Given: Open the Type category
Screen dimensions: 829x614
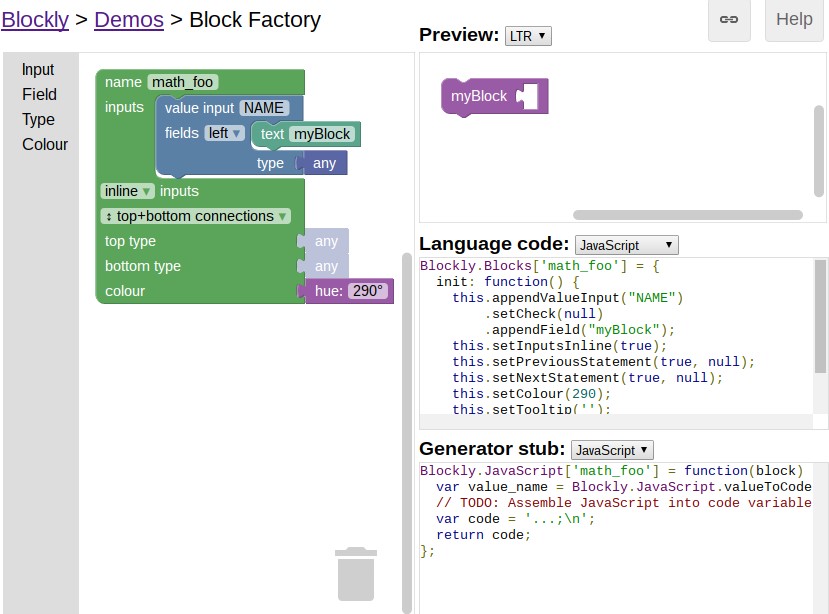Looking at the screenshot, I should [38, 119].
